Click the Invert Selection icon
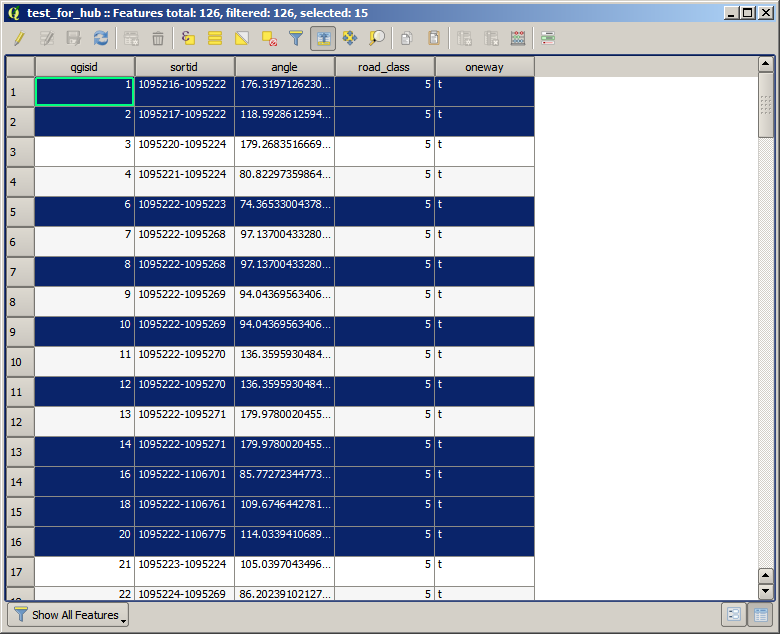Viewport: 780px width, 634px height. [242, 38]
